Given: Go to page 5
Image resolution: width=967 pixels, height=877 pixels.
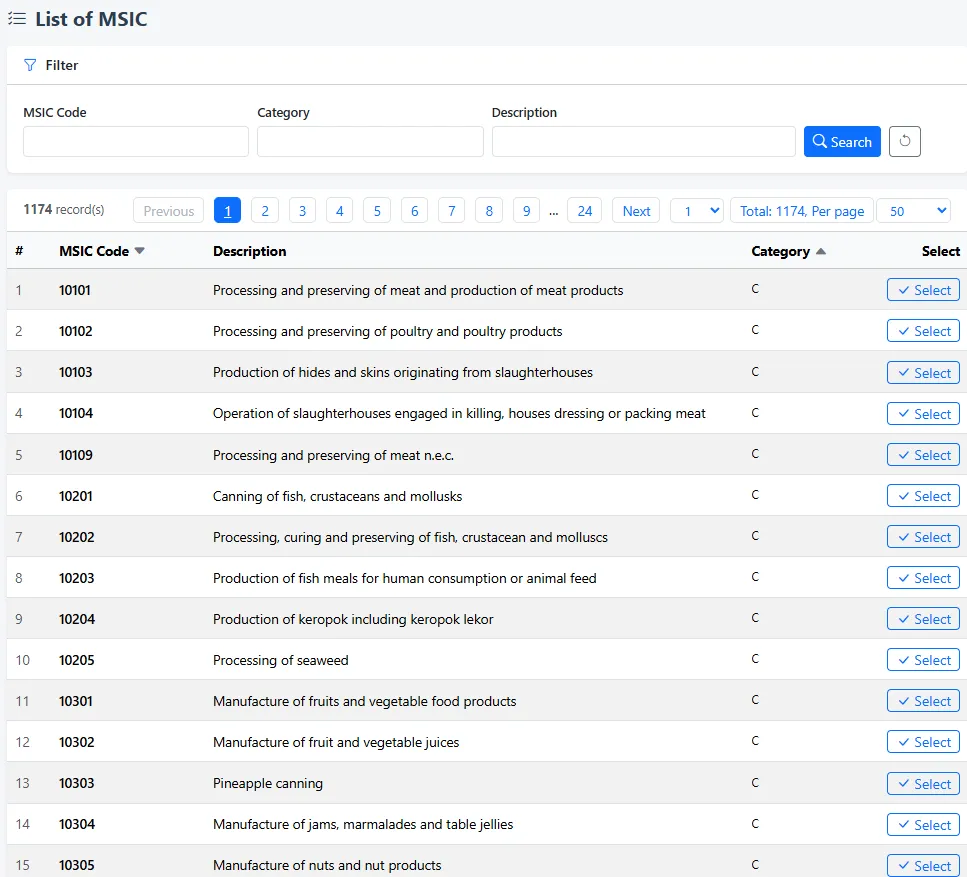Looking at the screenshot, I should click(377, 210).
